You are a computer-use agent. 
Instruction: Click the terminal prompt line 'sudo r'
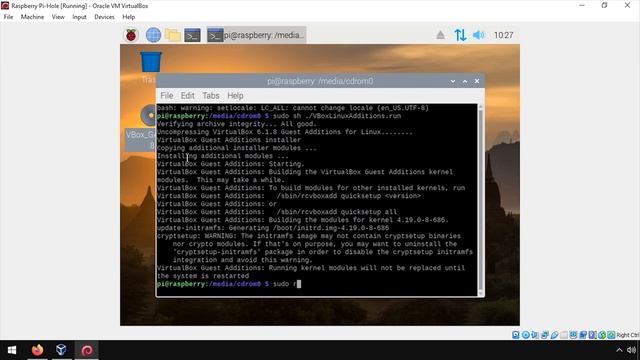pos(229,284)
